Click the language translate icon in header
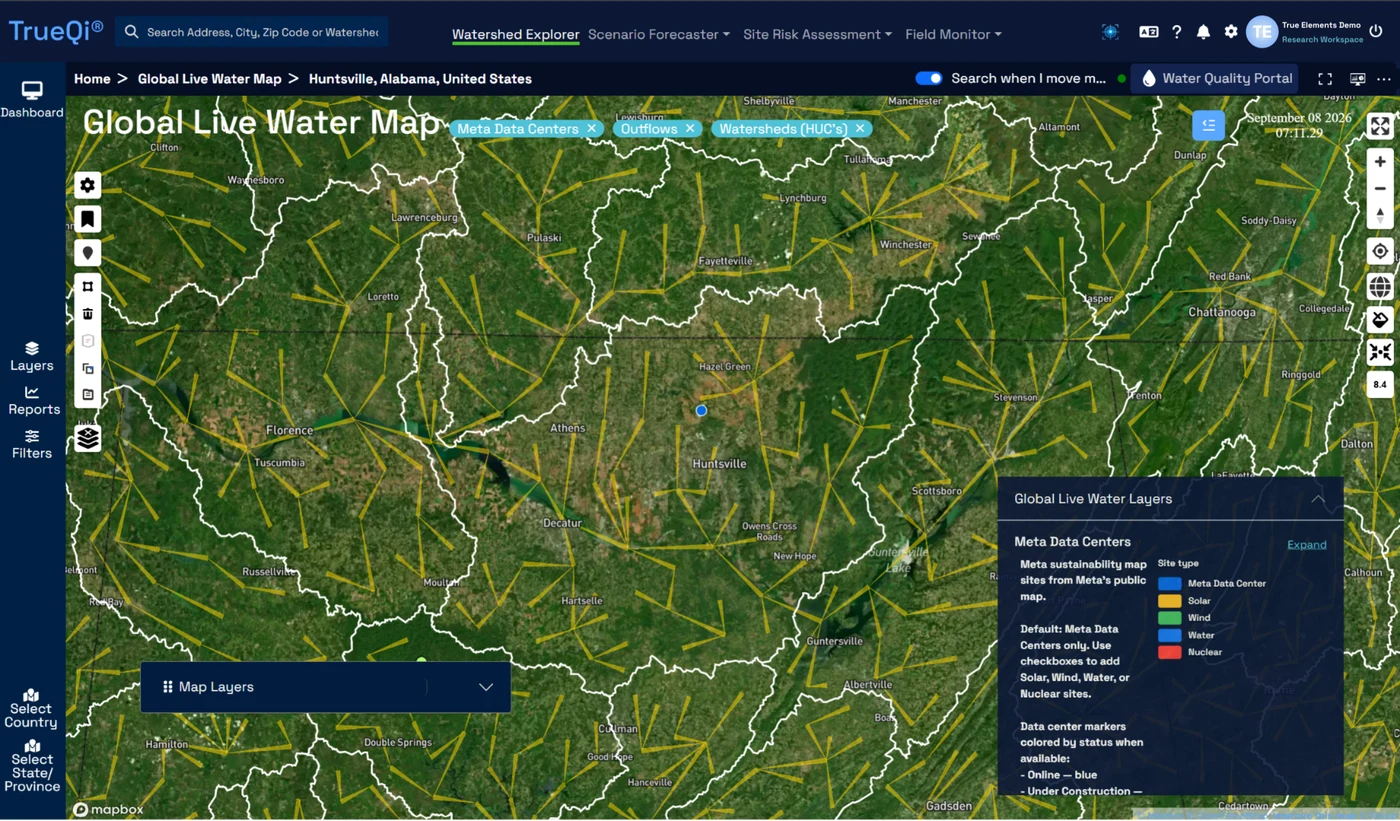Image resolution: width=1400 pixels, height=821 pixels. coord(1148,32)
